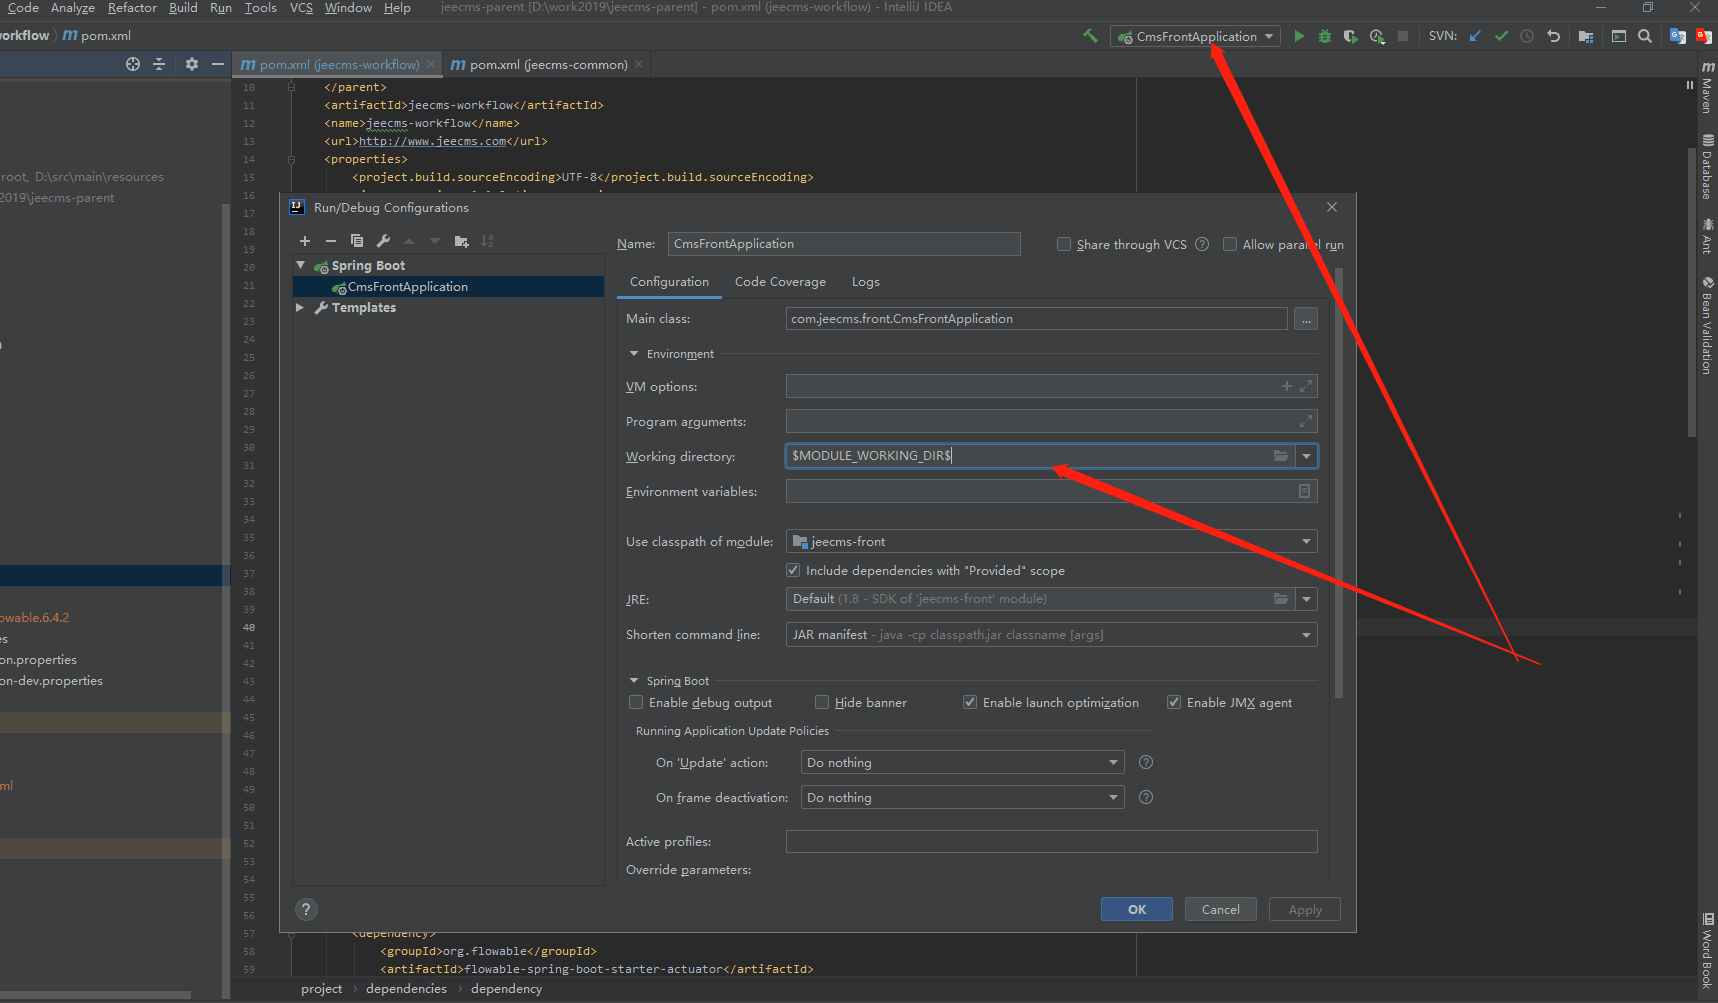1718x1003 pixels.
Task: Open the Refactor menu
Action: (132, 8)
